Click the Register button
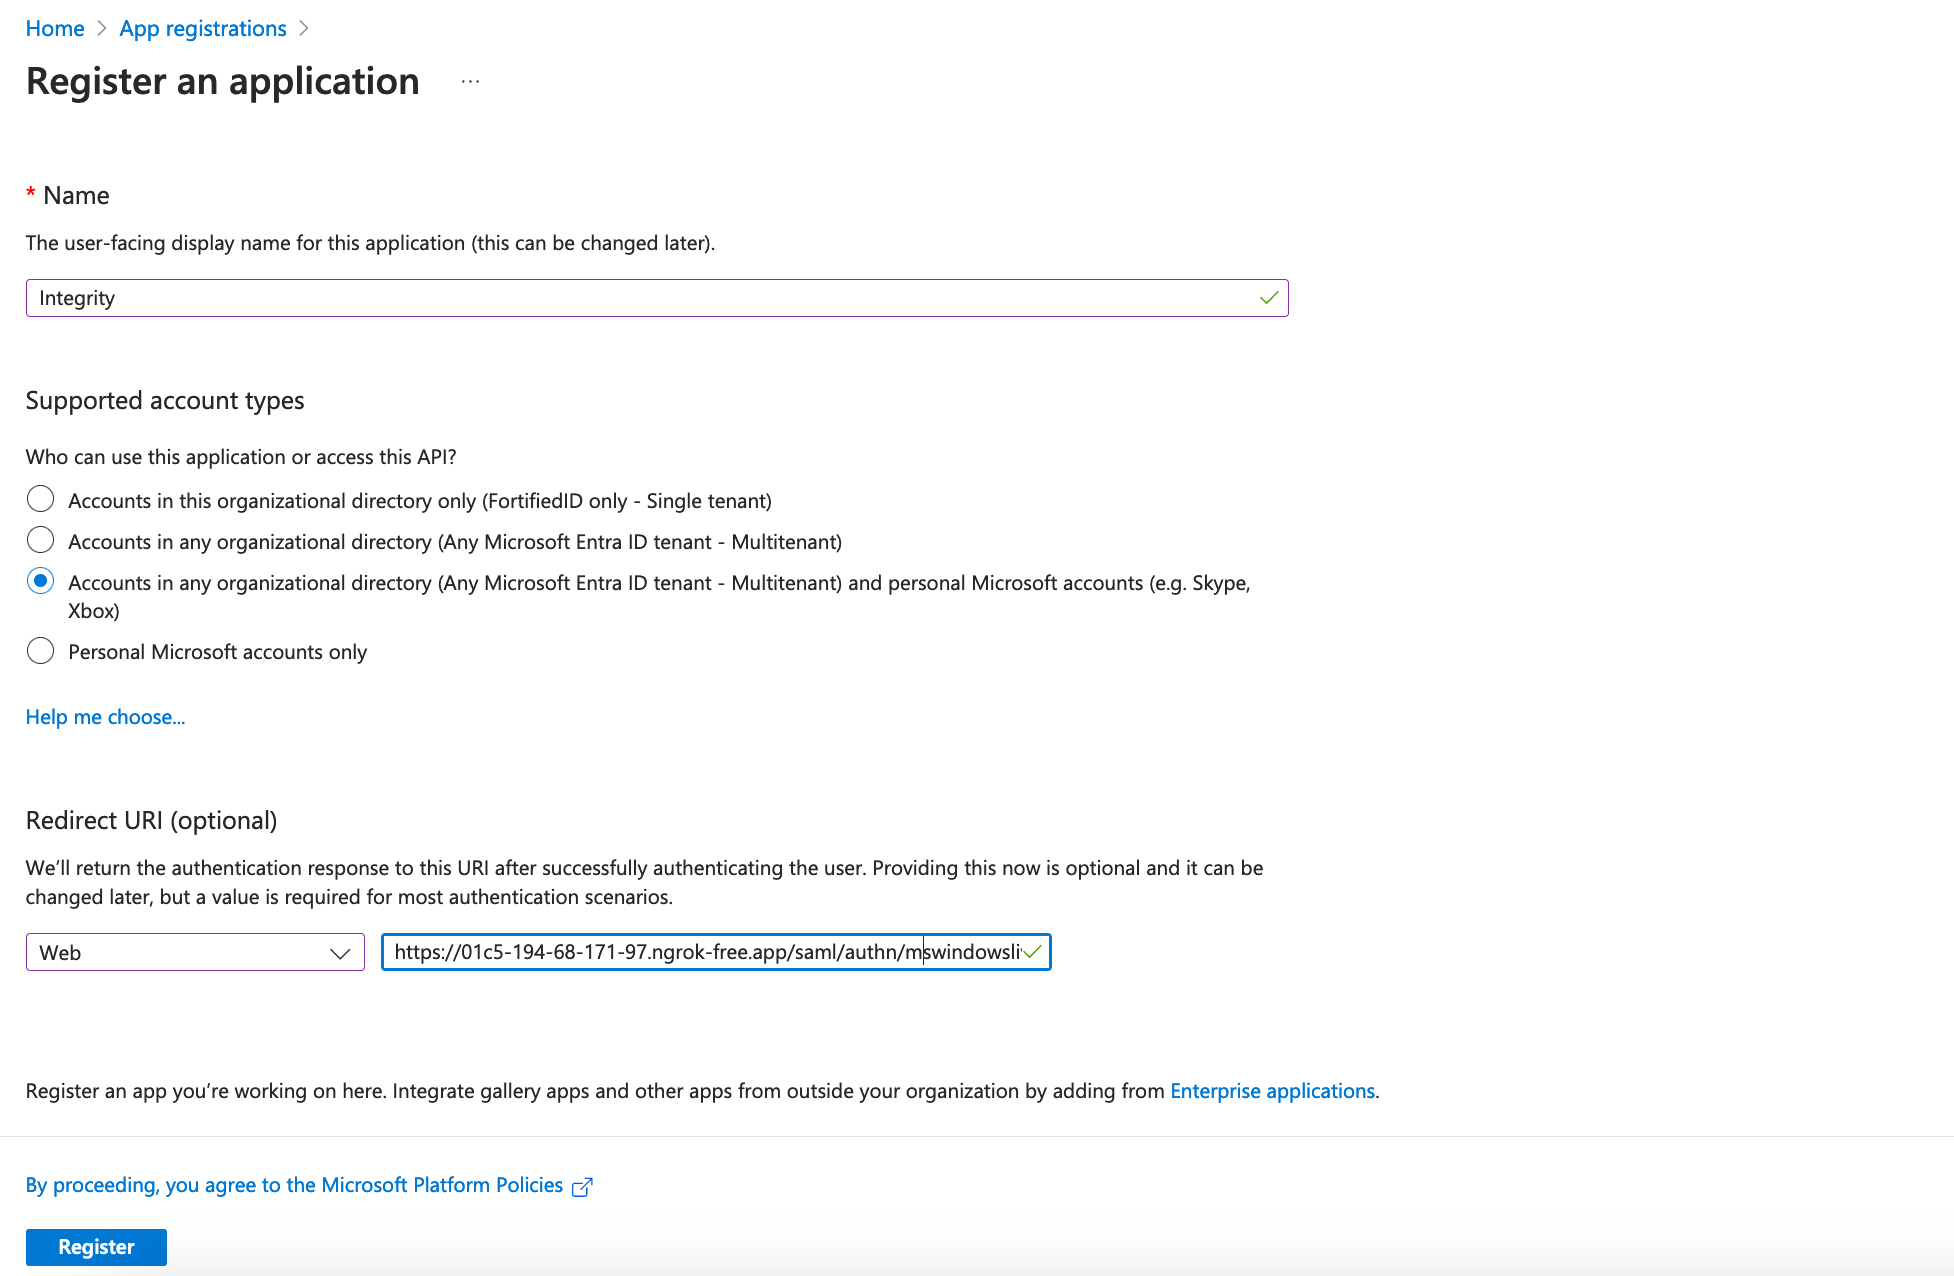This screenshot has width=1954, height=1276. click(96, 1247)
